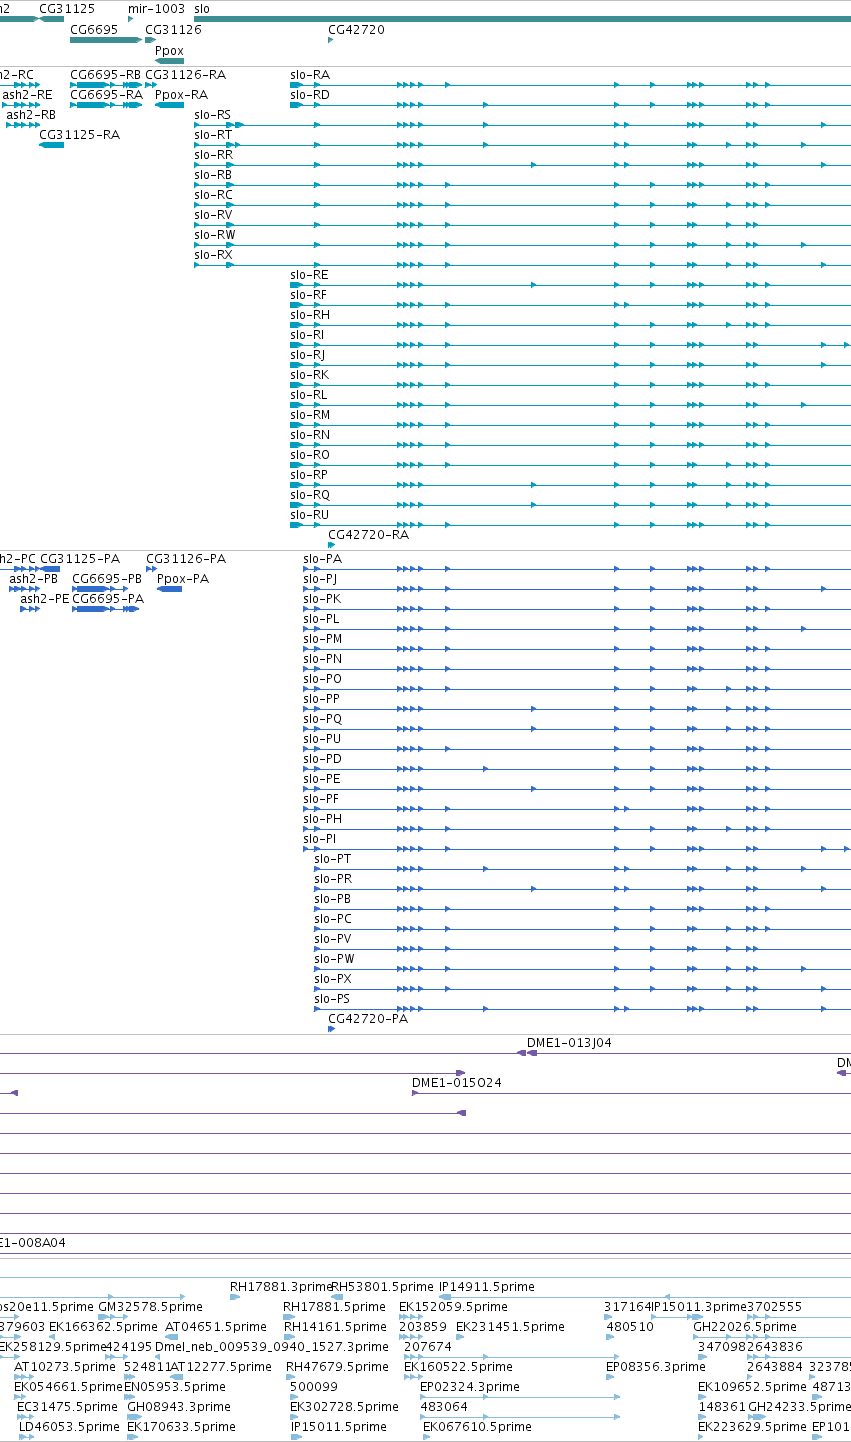Click transcript slo-RT label

point(213,135)
